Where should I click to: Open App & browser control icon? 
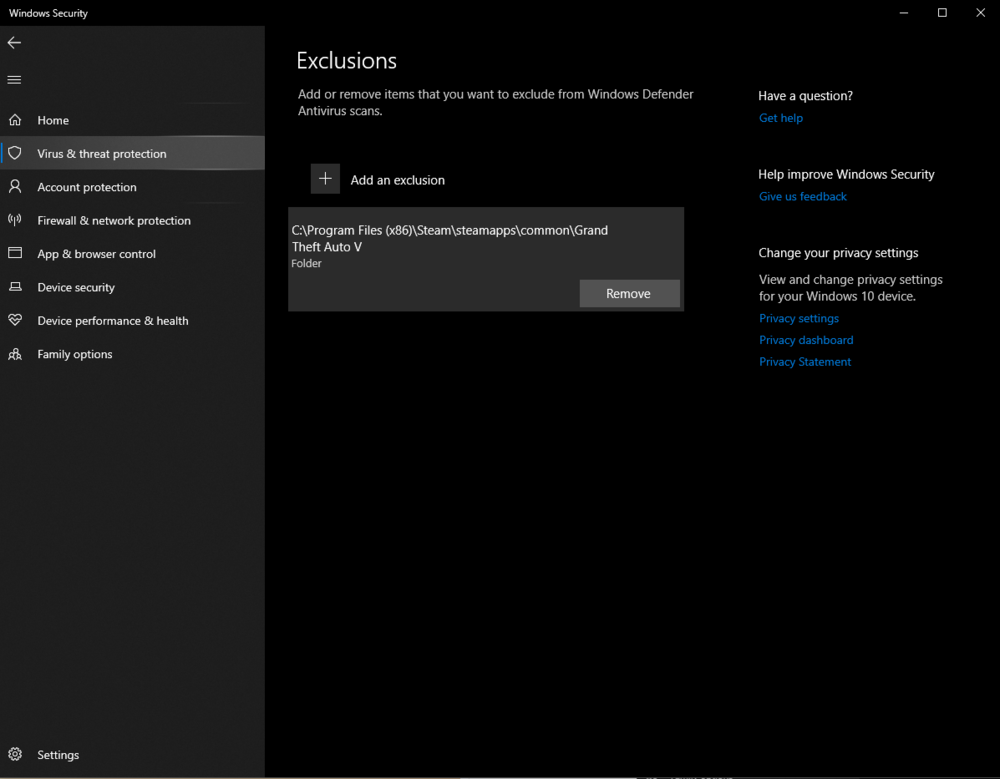tap(15, 254)
